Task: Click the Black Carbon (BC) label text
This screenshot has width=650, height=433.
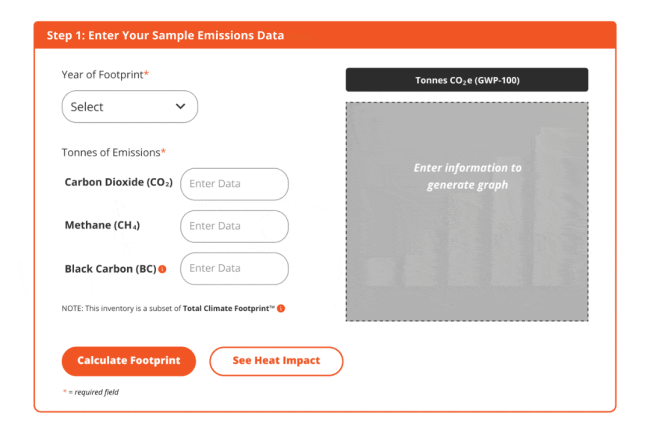Action: pos(109,269)
